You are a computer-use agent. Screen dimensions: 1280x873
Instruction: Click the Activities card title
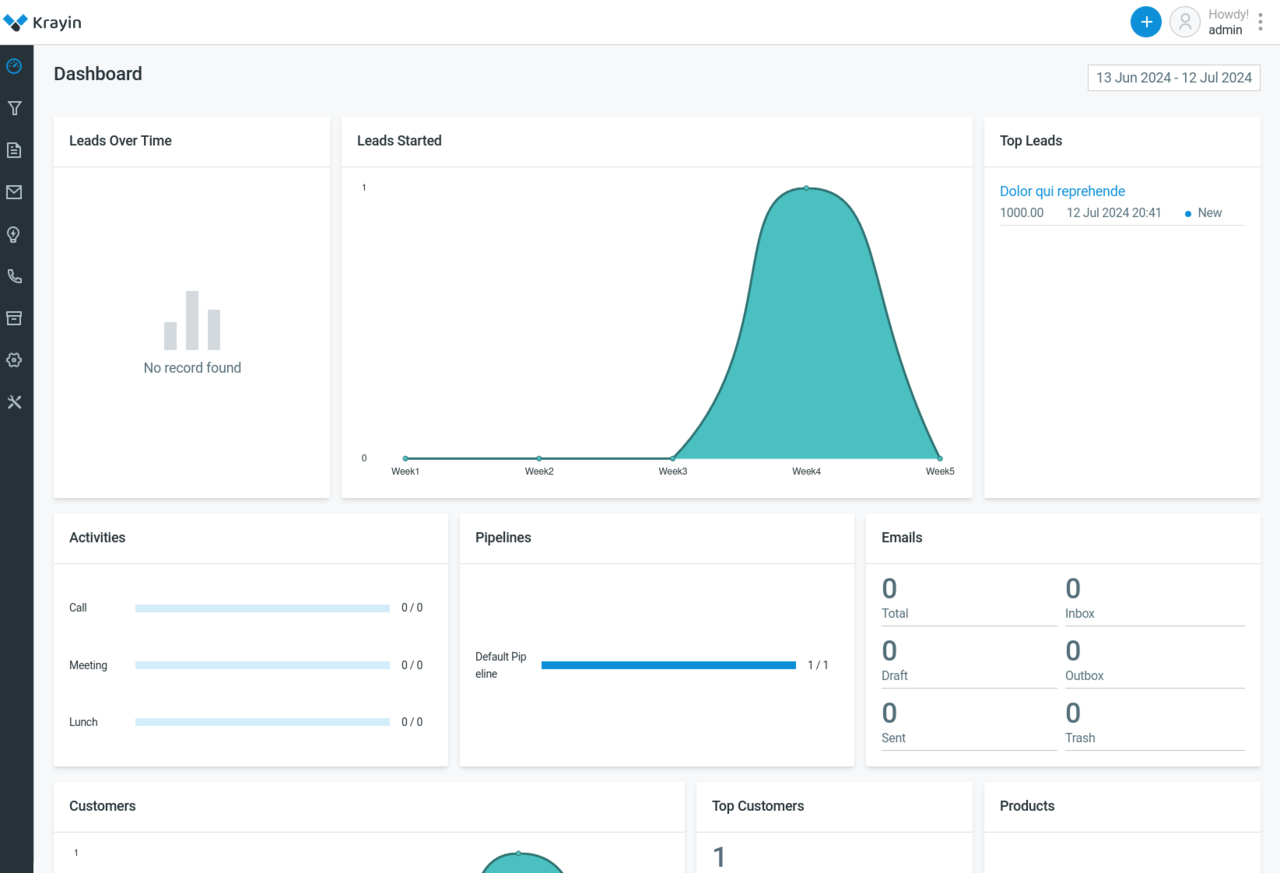click(x=97, y=538)
